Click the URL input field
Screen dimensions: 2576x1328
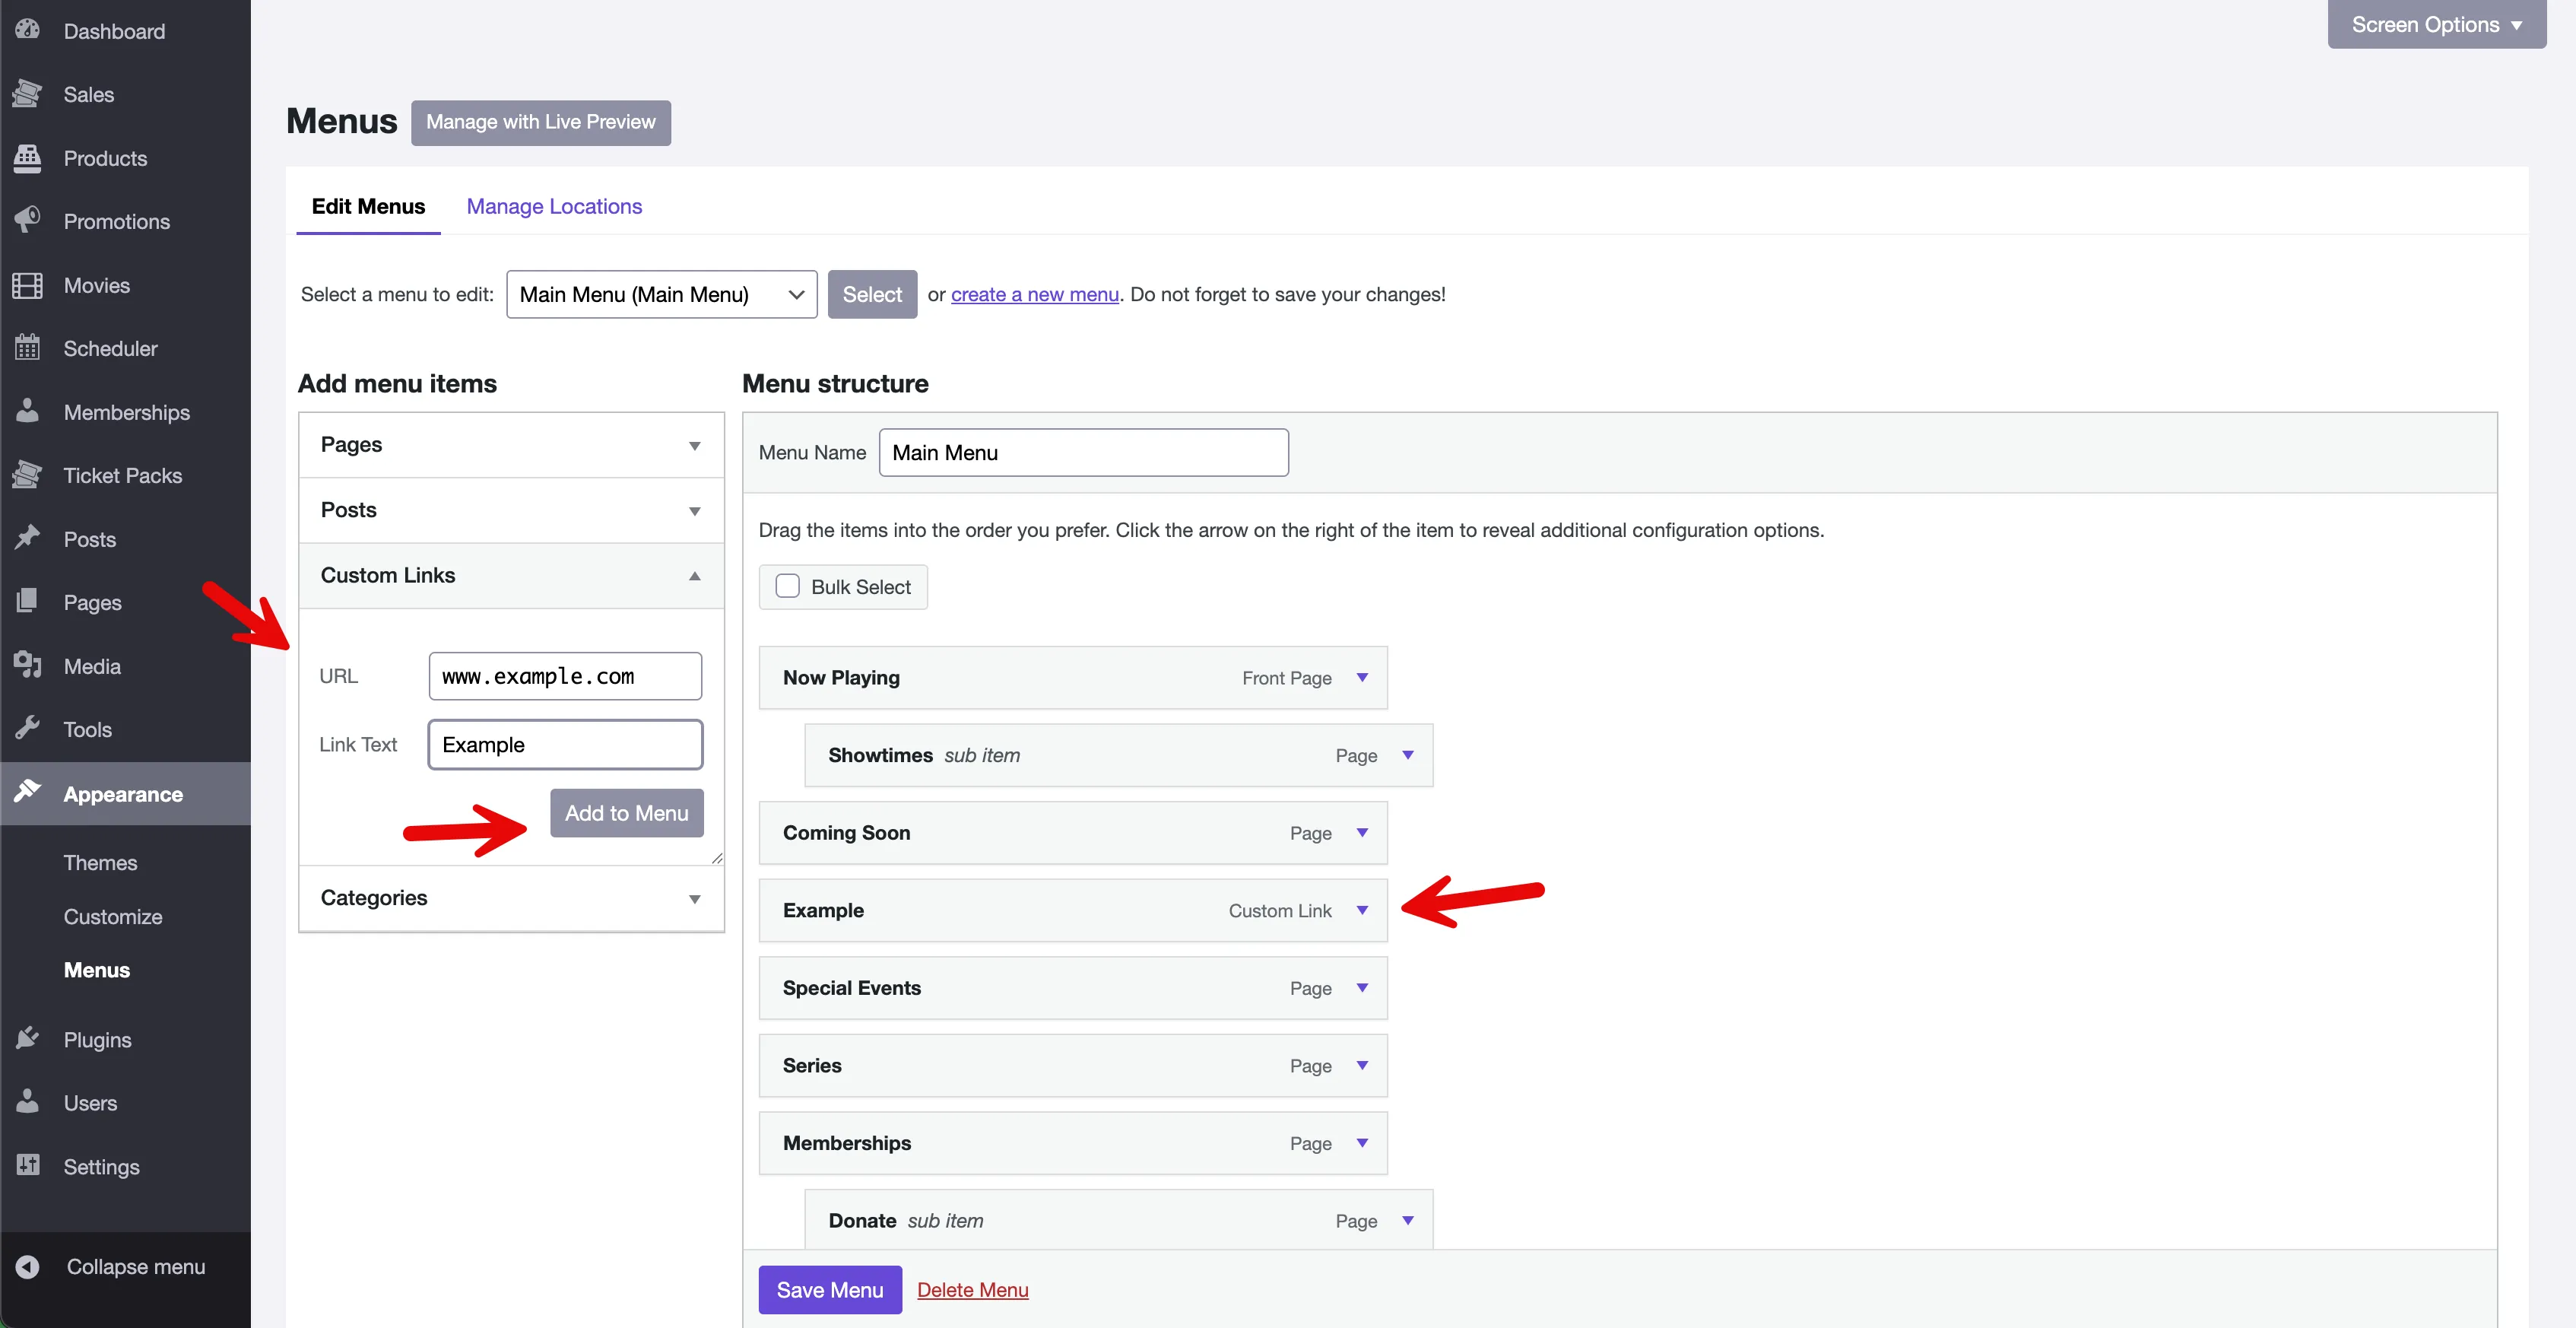tap(565, 676)
